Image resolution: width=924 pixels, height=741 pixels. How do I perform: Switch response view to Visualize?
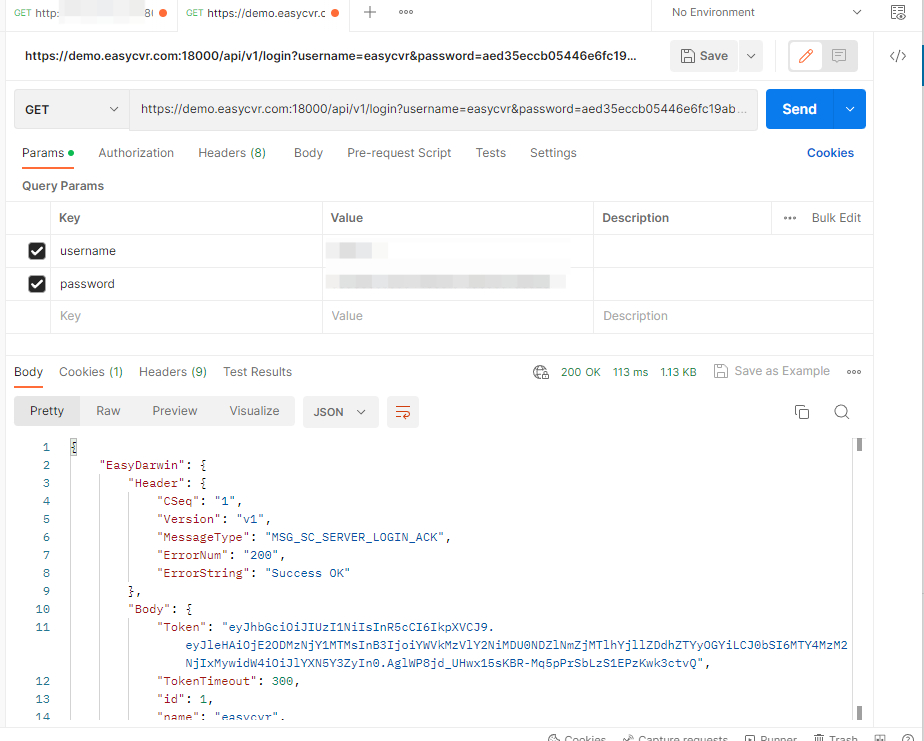click(x=254, y=411)
